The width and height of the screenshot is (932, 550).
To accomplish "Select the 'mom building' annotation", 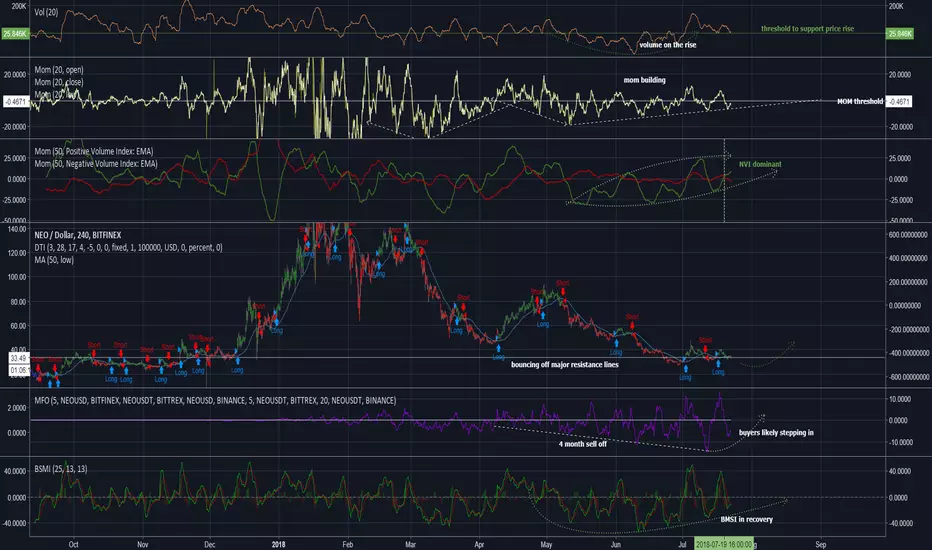I will 644,80.
